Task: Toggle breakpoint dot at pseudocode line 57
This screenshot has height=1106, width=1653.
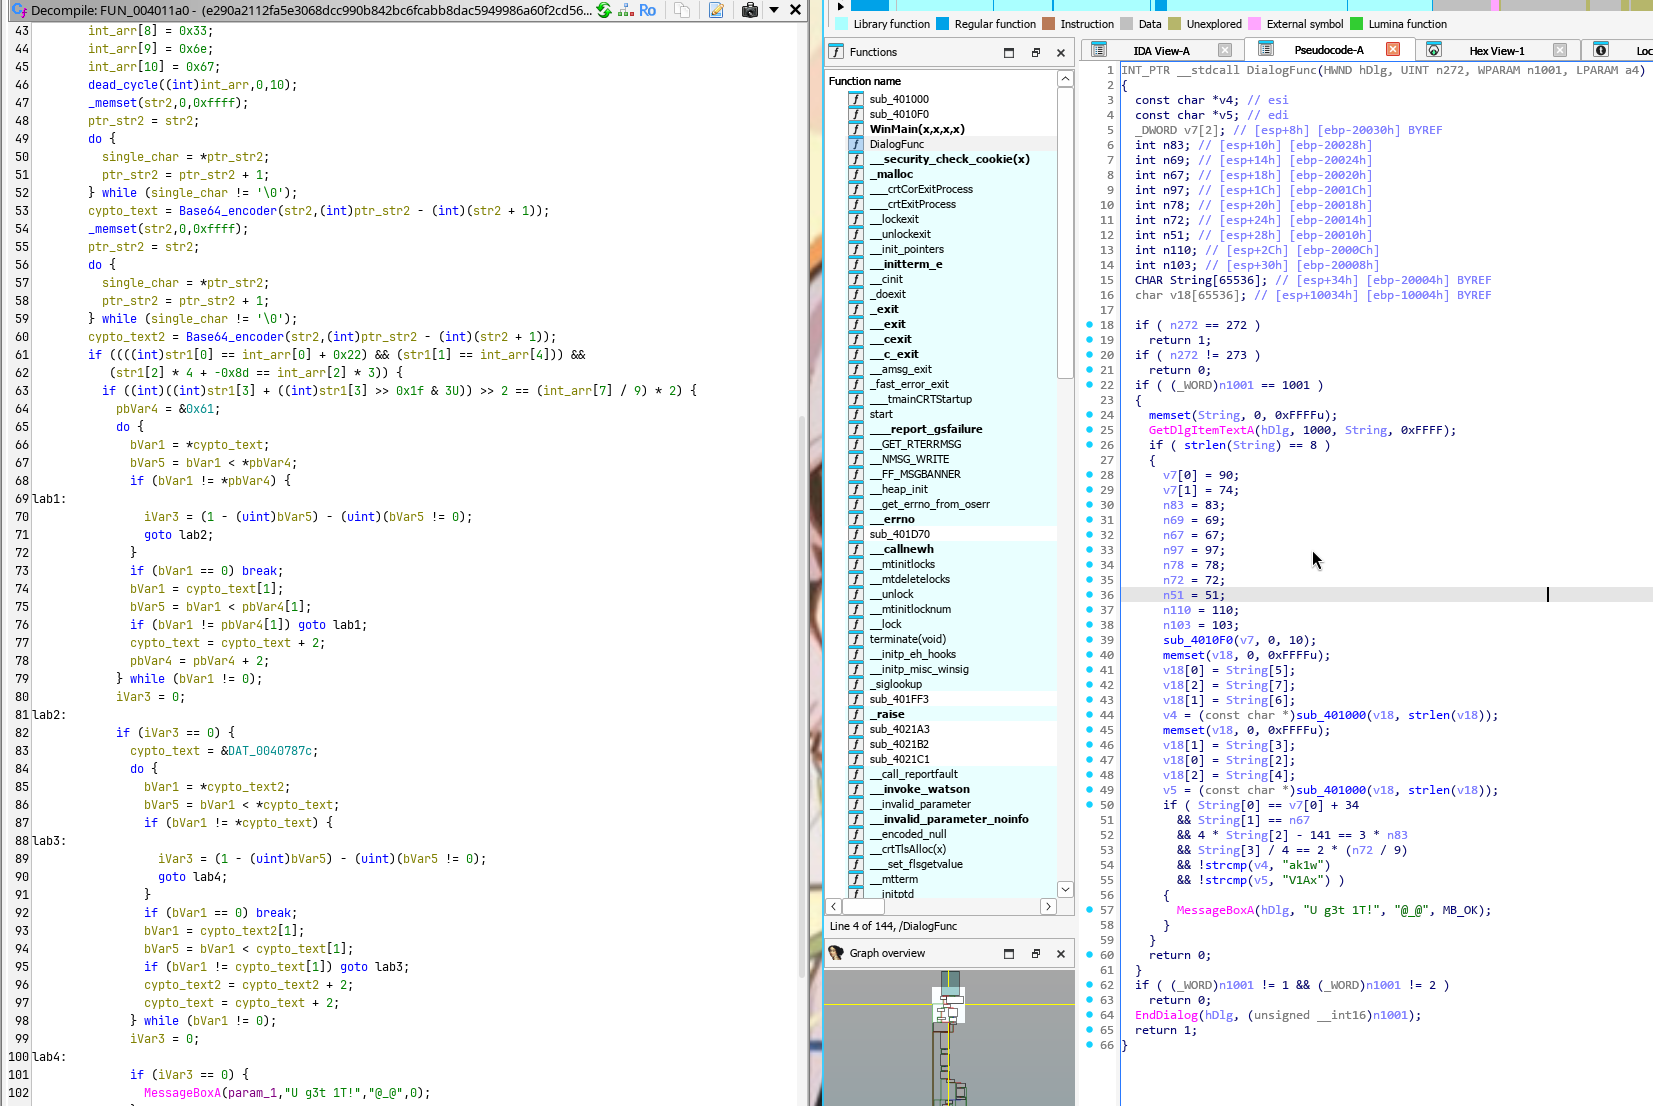Action: click(x=1089, y=910)
